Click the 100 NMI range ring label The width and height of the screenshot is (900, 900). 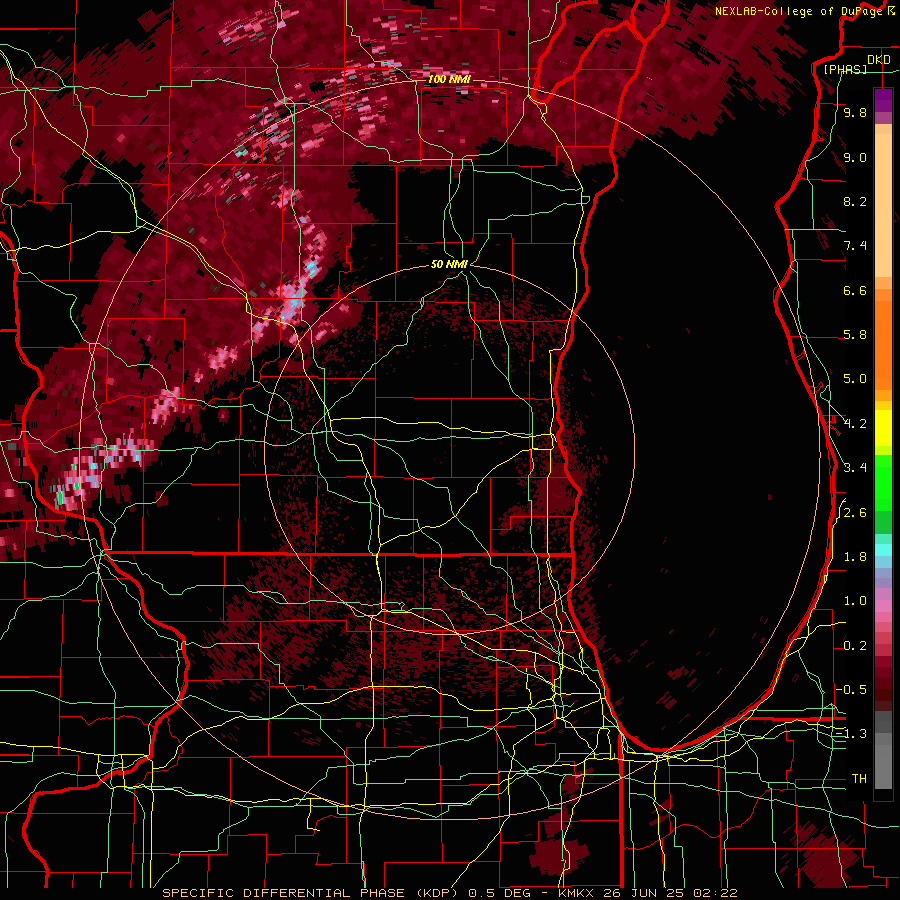449,79
